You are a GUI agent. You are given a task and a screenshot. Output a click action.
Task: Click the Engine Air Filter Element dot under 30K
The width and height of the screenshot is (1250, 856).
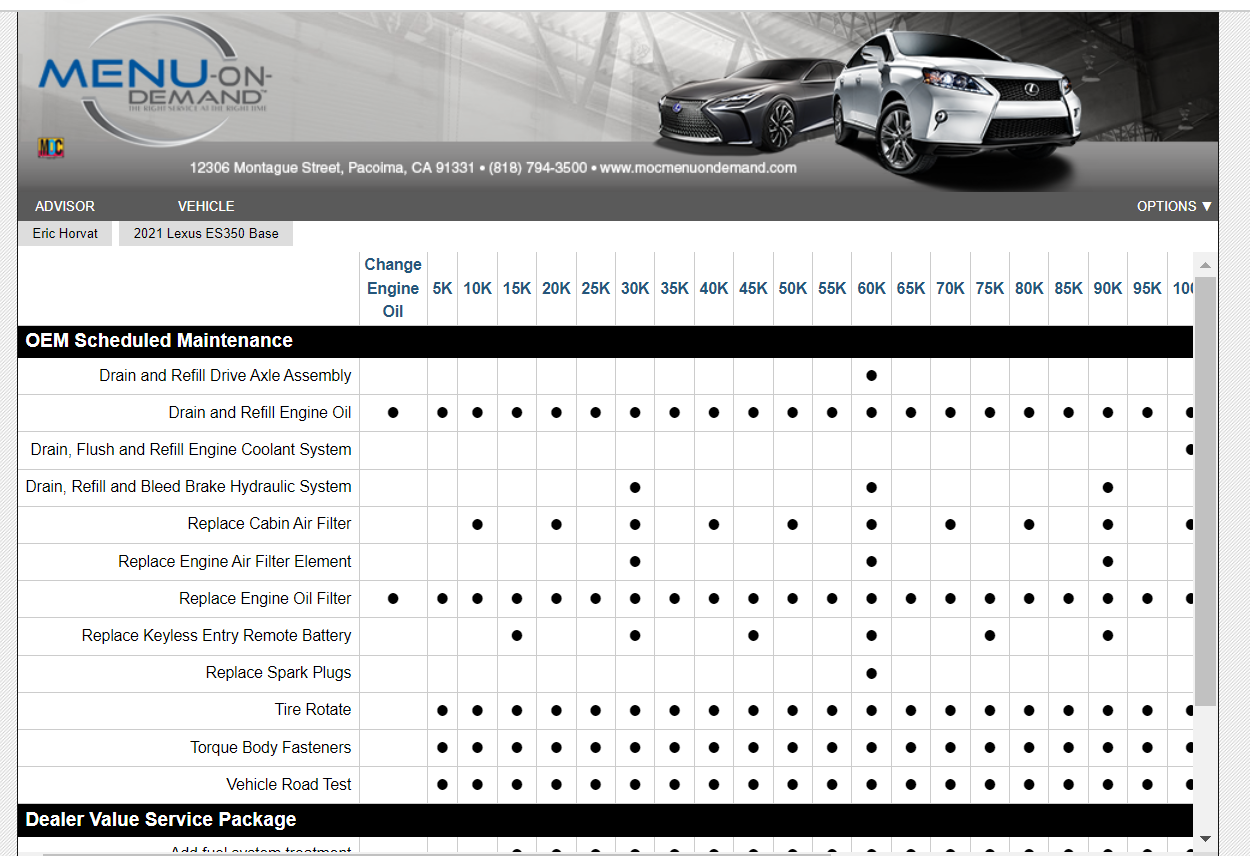pos(635,562)
